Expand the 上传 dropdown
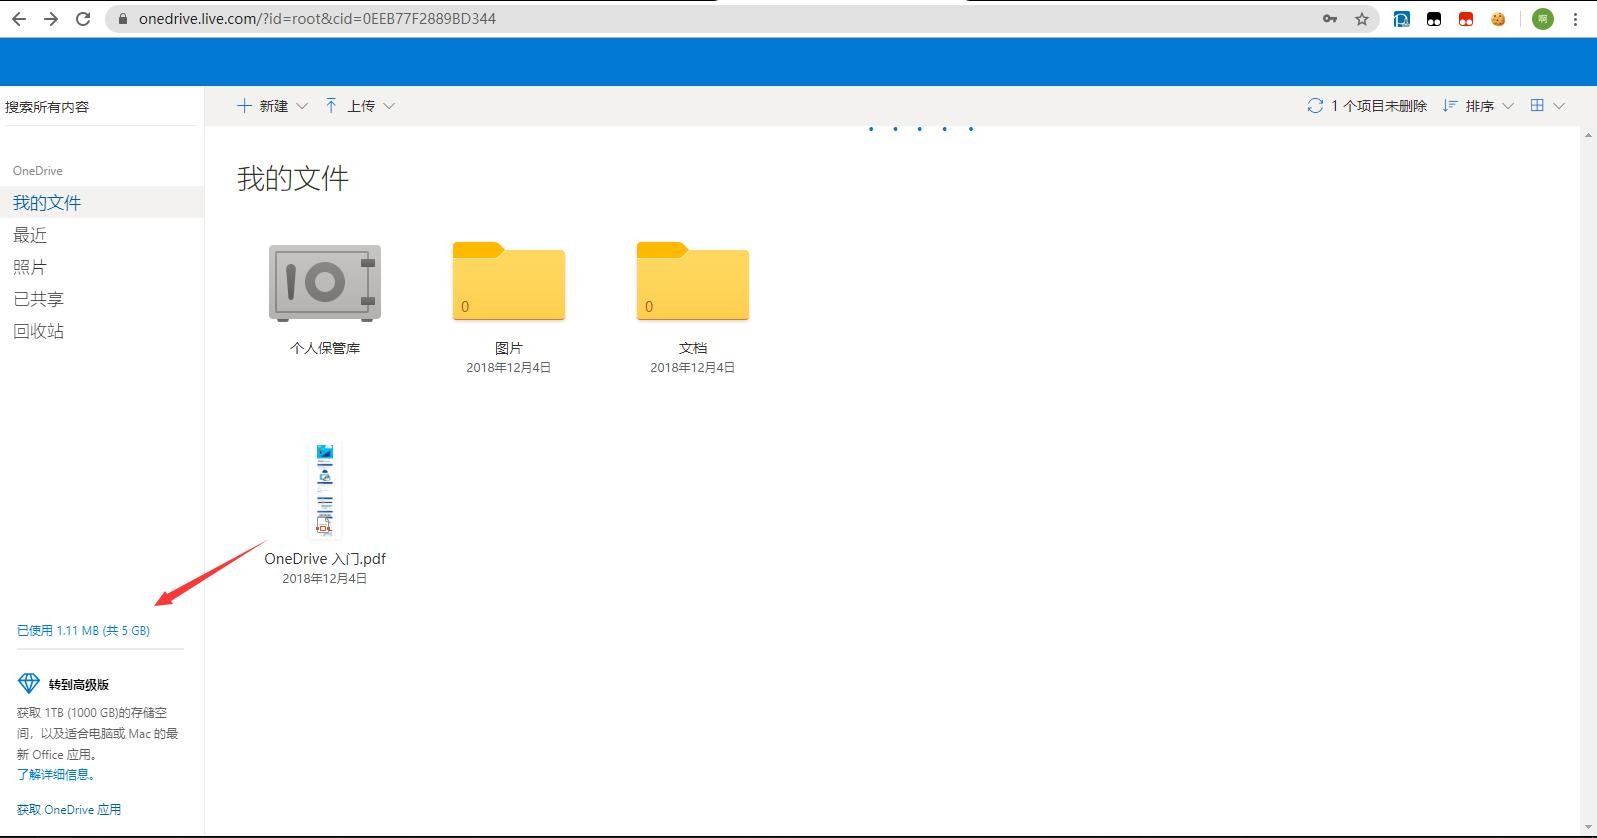 click(360, 106)
